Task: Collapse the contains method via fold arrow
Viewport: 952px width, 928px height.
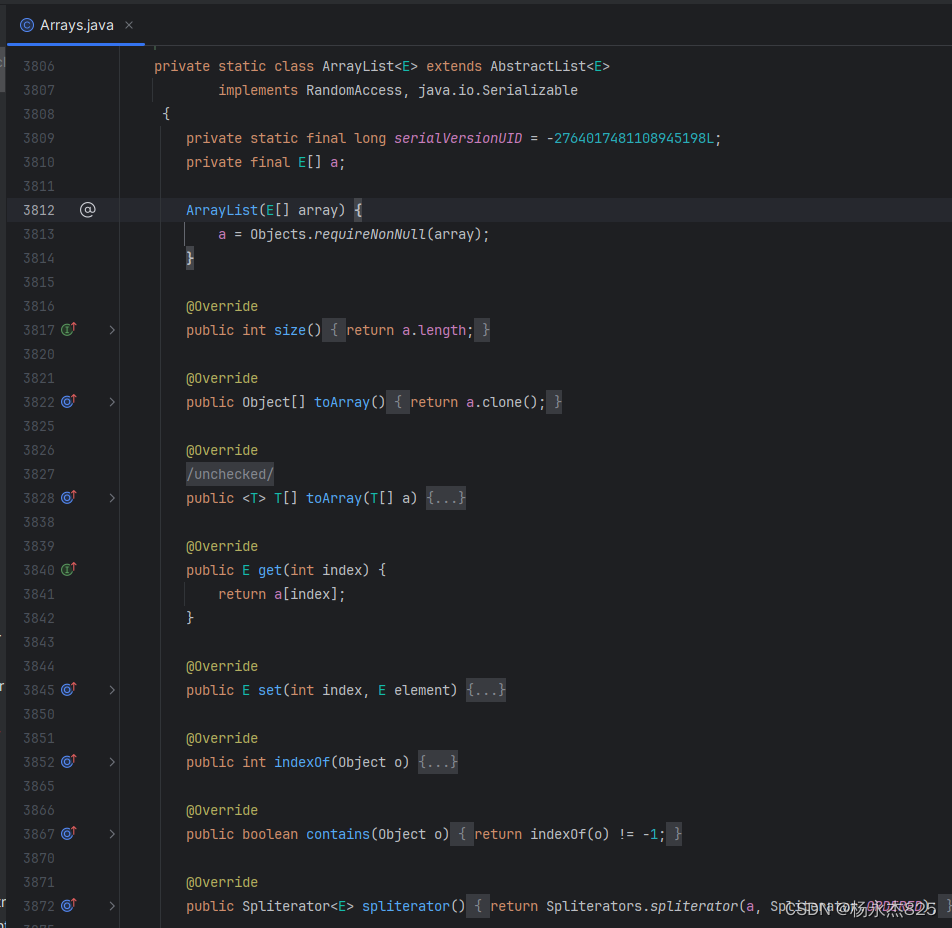Action: coord(111,834)
